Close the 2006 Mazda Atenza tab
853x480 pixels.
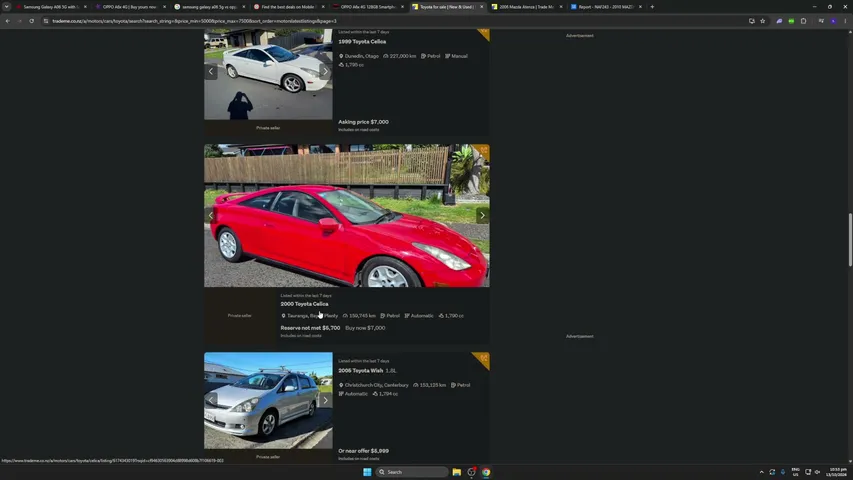tap(561, 7)
